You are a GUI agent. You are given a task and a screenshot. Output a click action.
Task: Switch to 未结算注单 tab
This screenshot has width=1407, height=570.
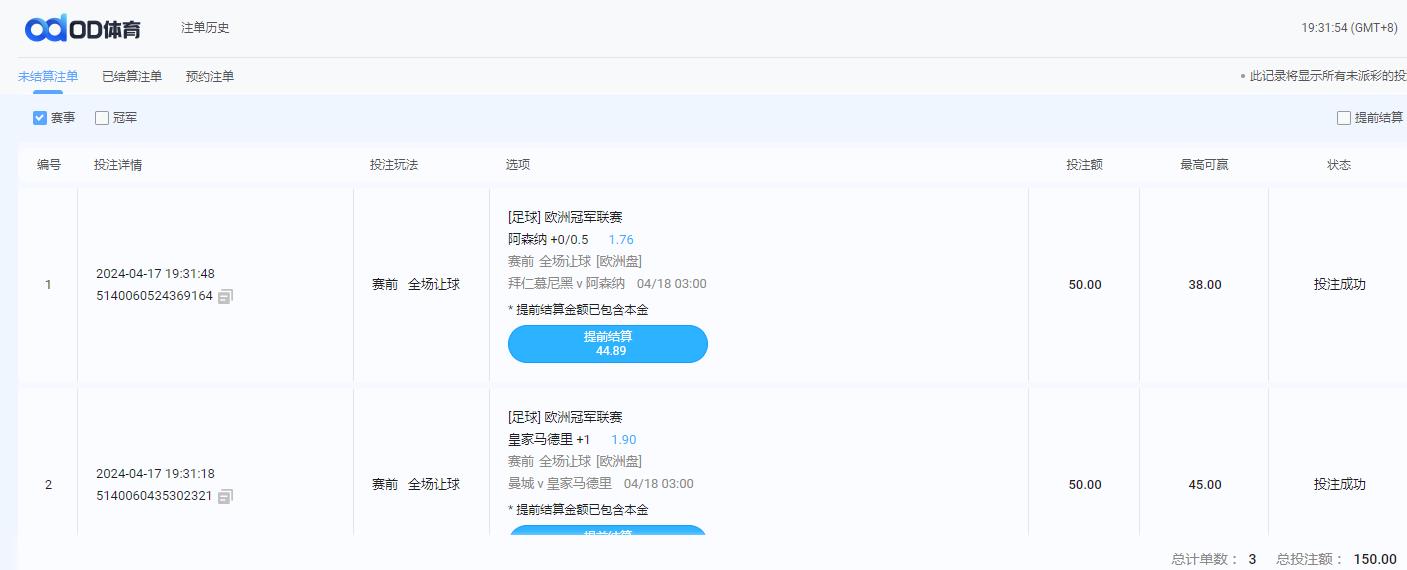(48, 76)
